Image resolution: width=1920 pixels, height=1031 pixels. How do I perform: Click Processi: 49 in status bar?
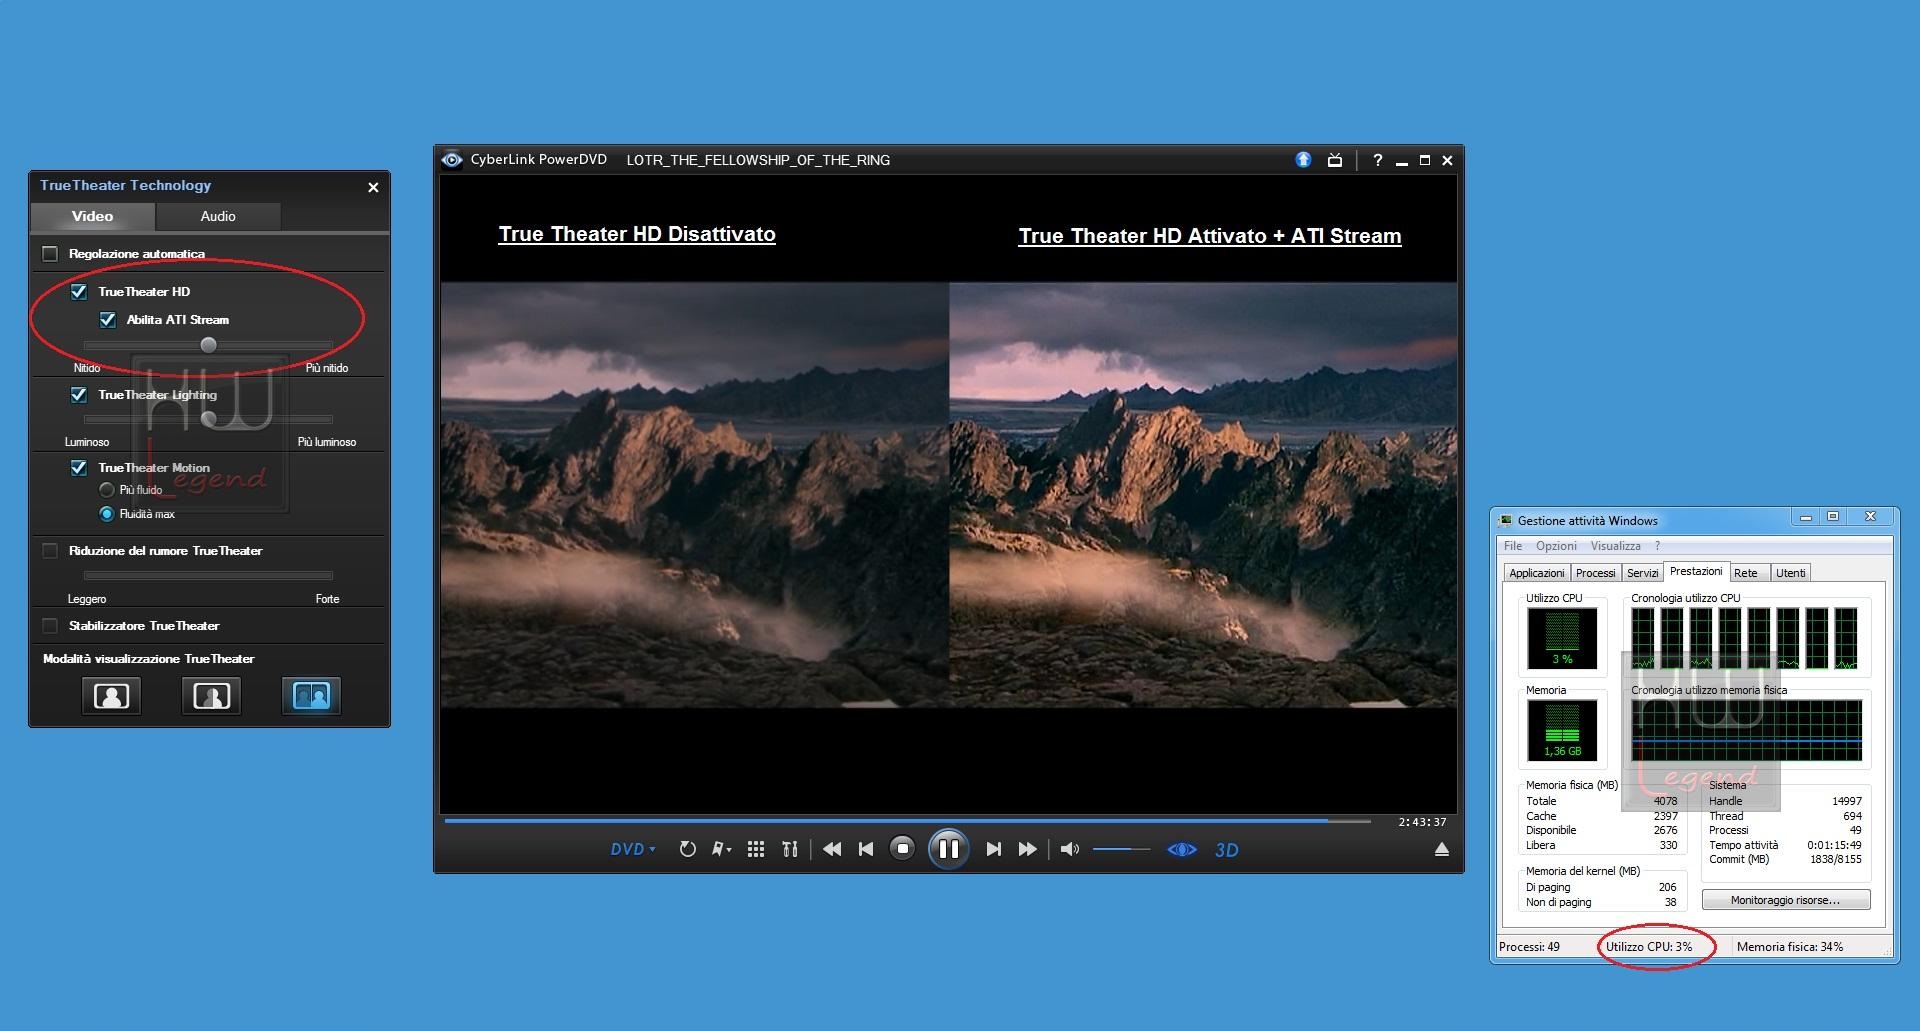[1529, 947]
